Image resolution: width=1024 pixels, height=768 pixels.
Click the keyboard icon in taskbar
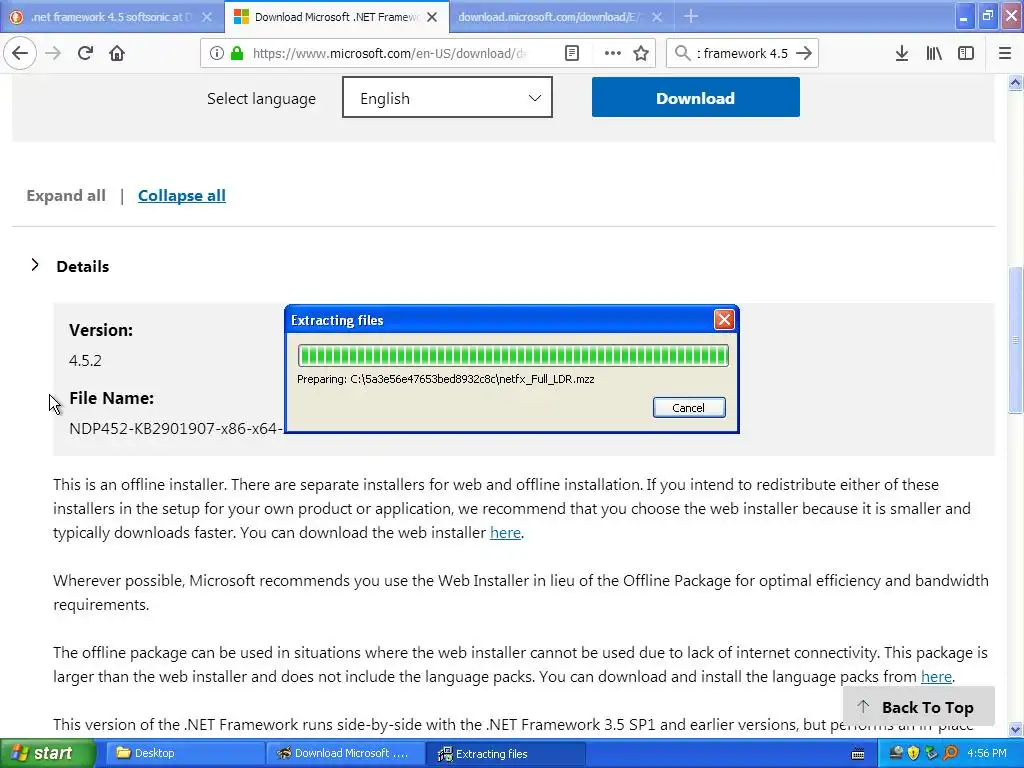click(858, 754)
